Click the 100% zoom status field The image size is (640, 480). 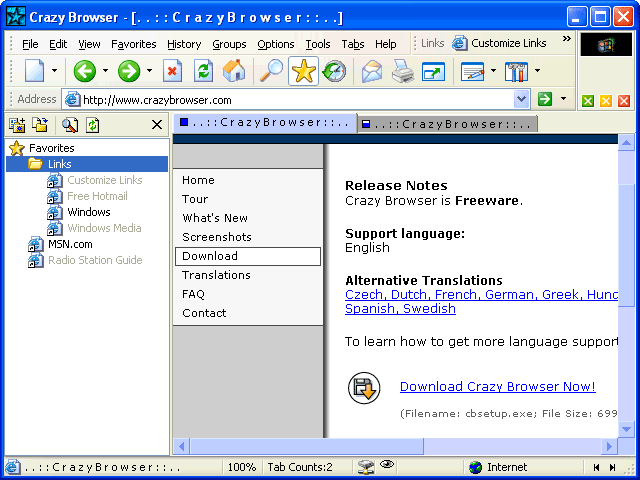tap(242, 467)
